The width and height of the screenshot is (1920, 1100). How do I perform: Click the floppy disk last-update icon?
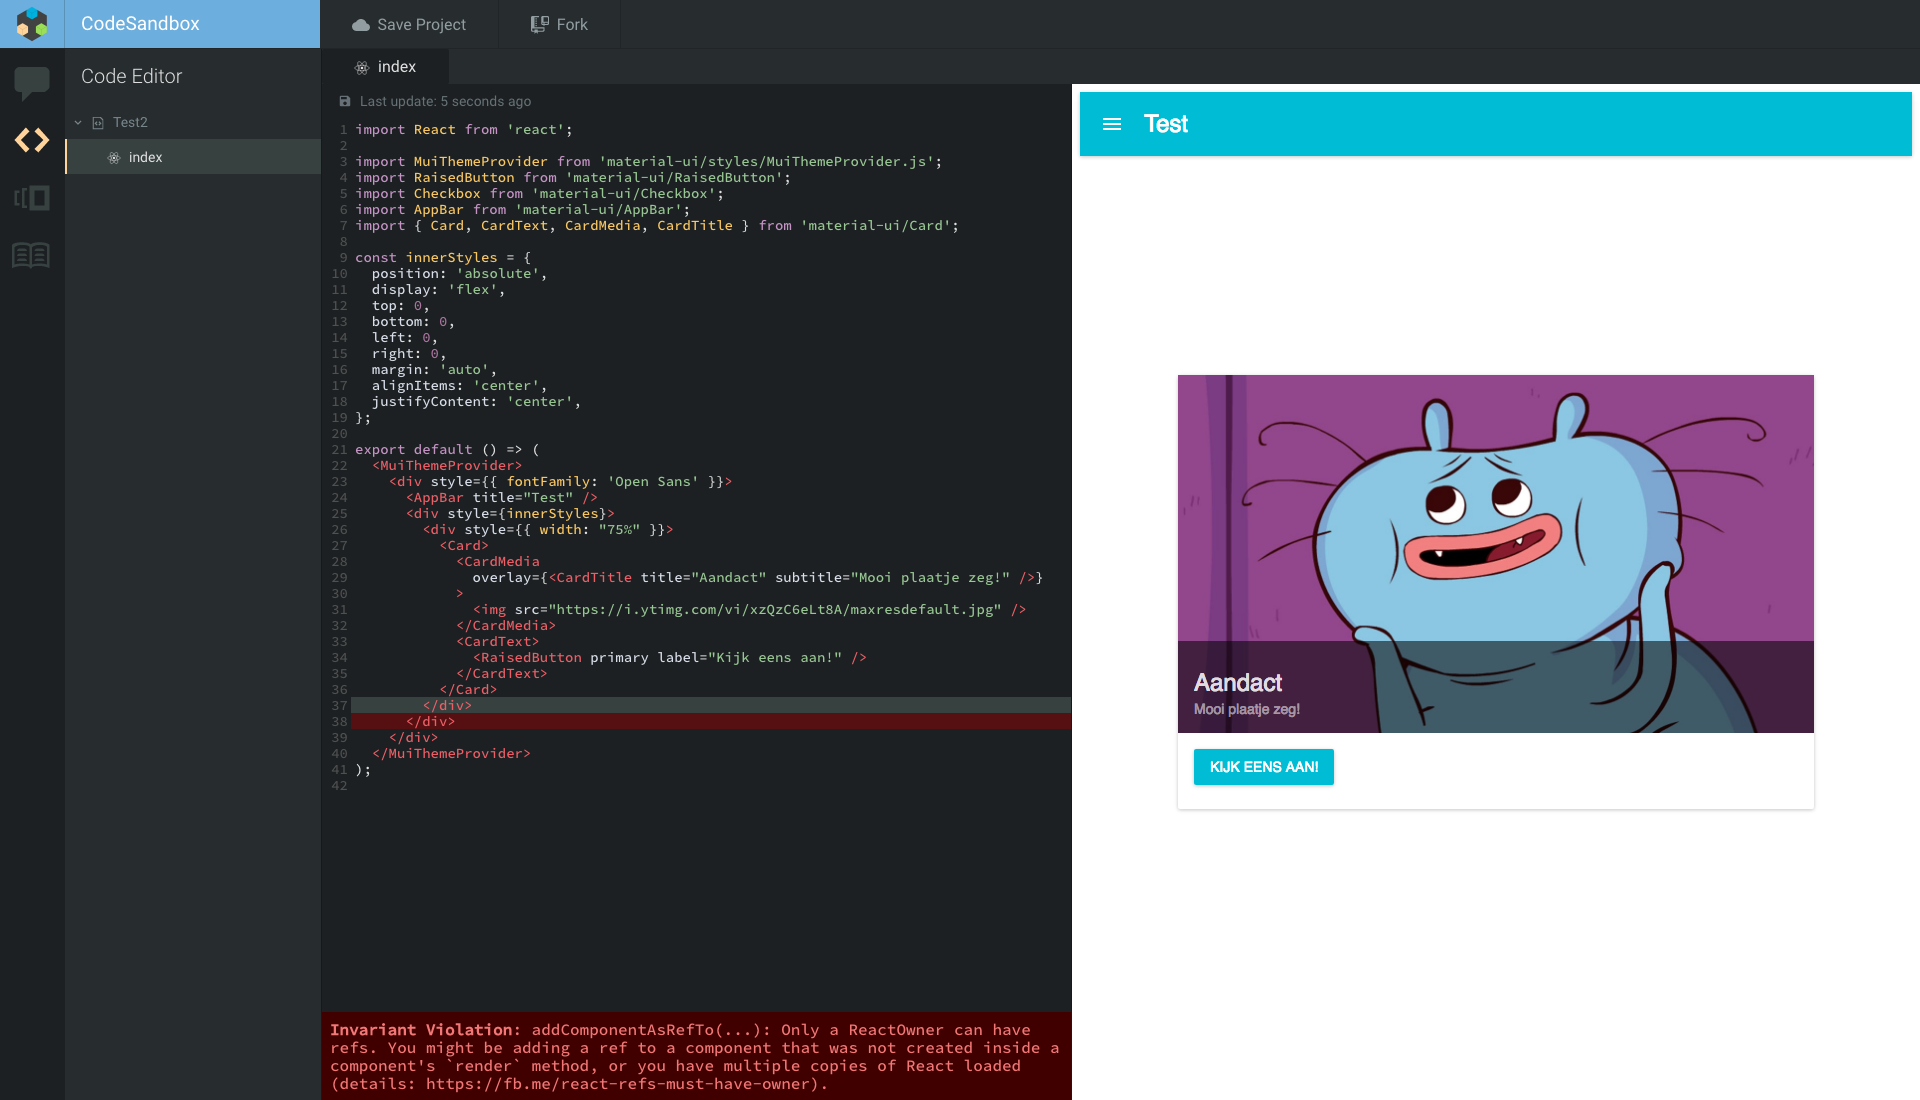pos(345,101)
